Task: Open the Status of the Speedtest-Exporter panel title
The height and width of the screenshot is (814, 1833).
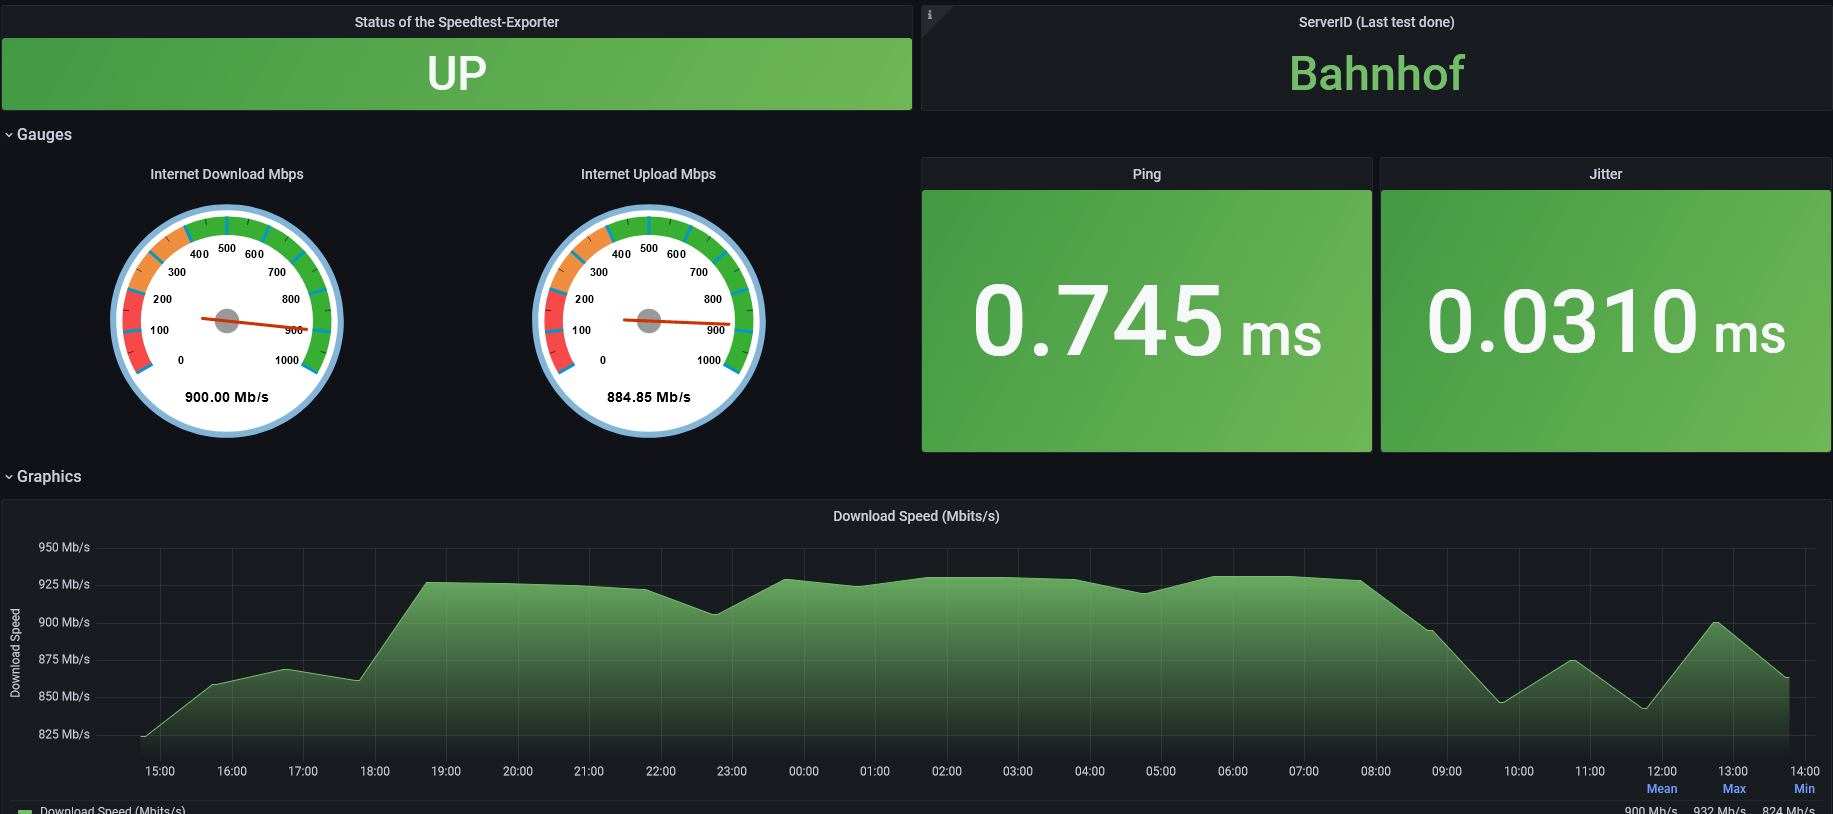Action: click(456, 22)
